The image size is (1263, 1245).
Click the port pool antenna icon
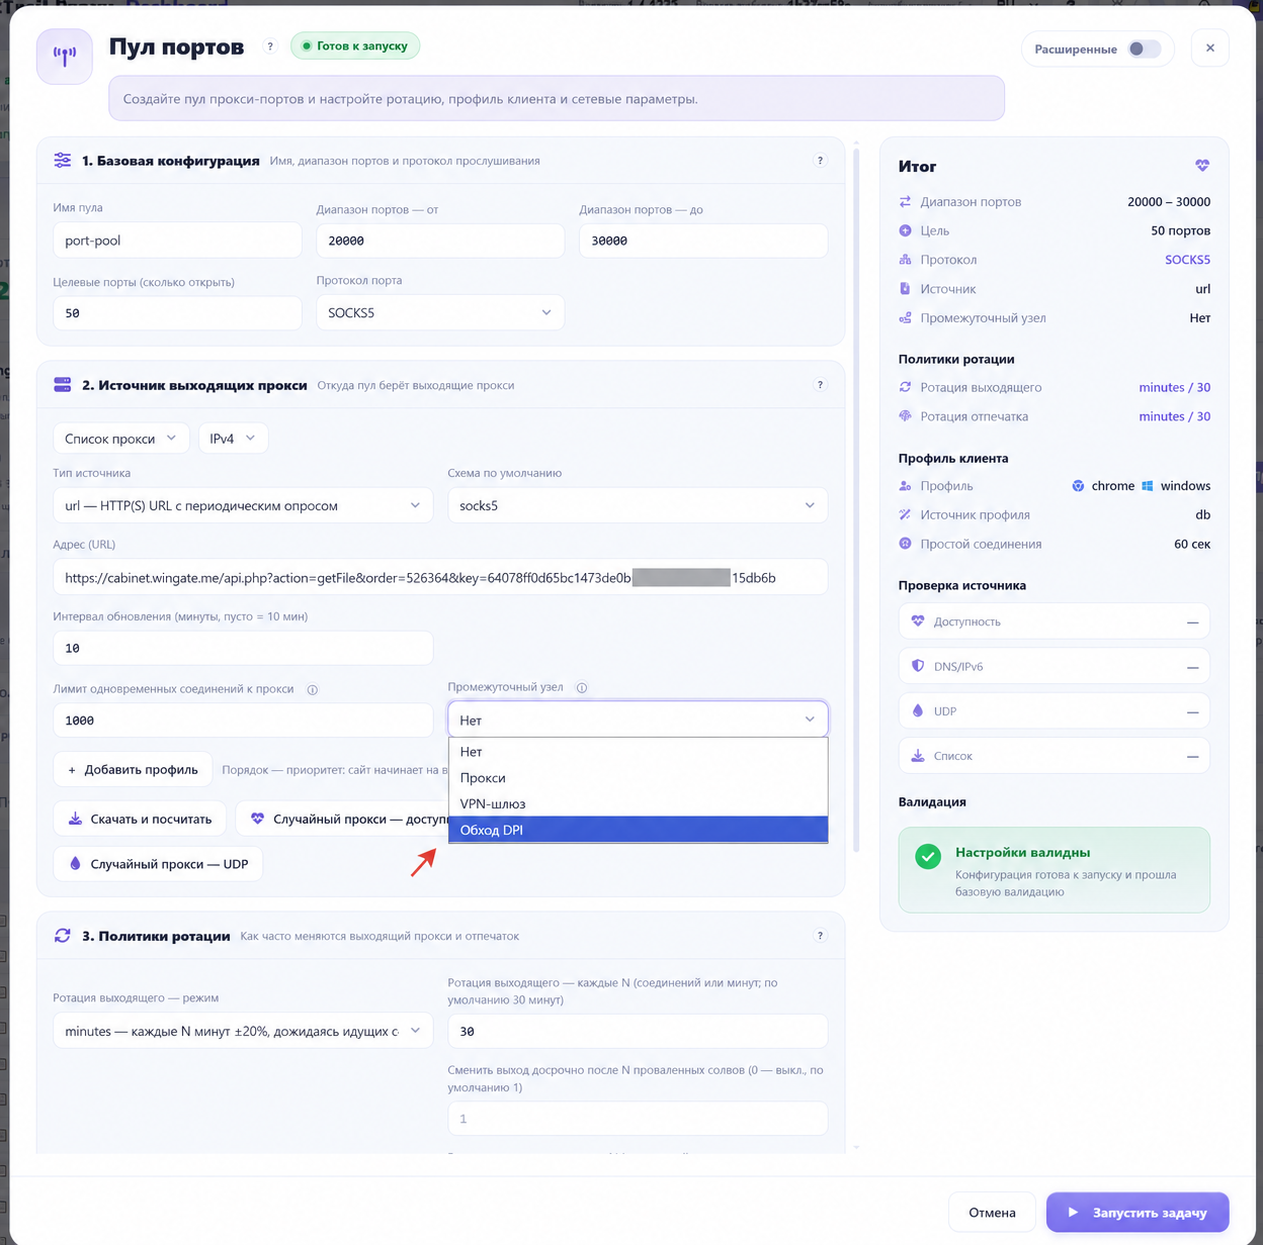pos(65,57)
